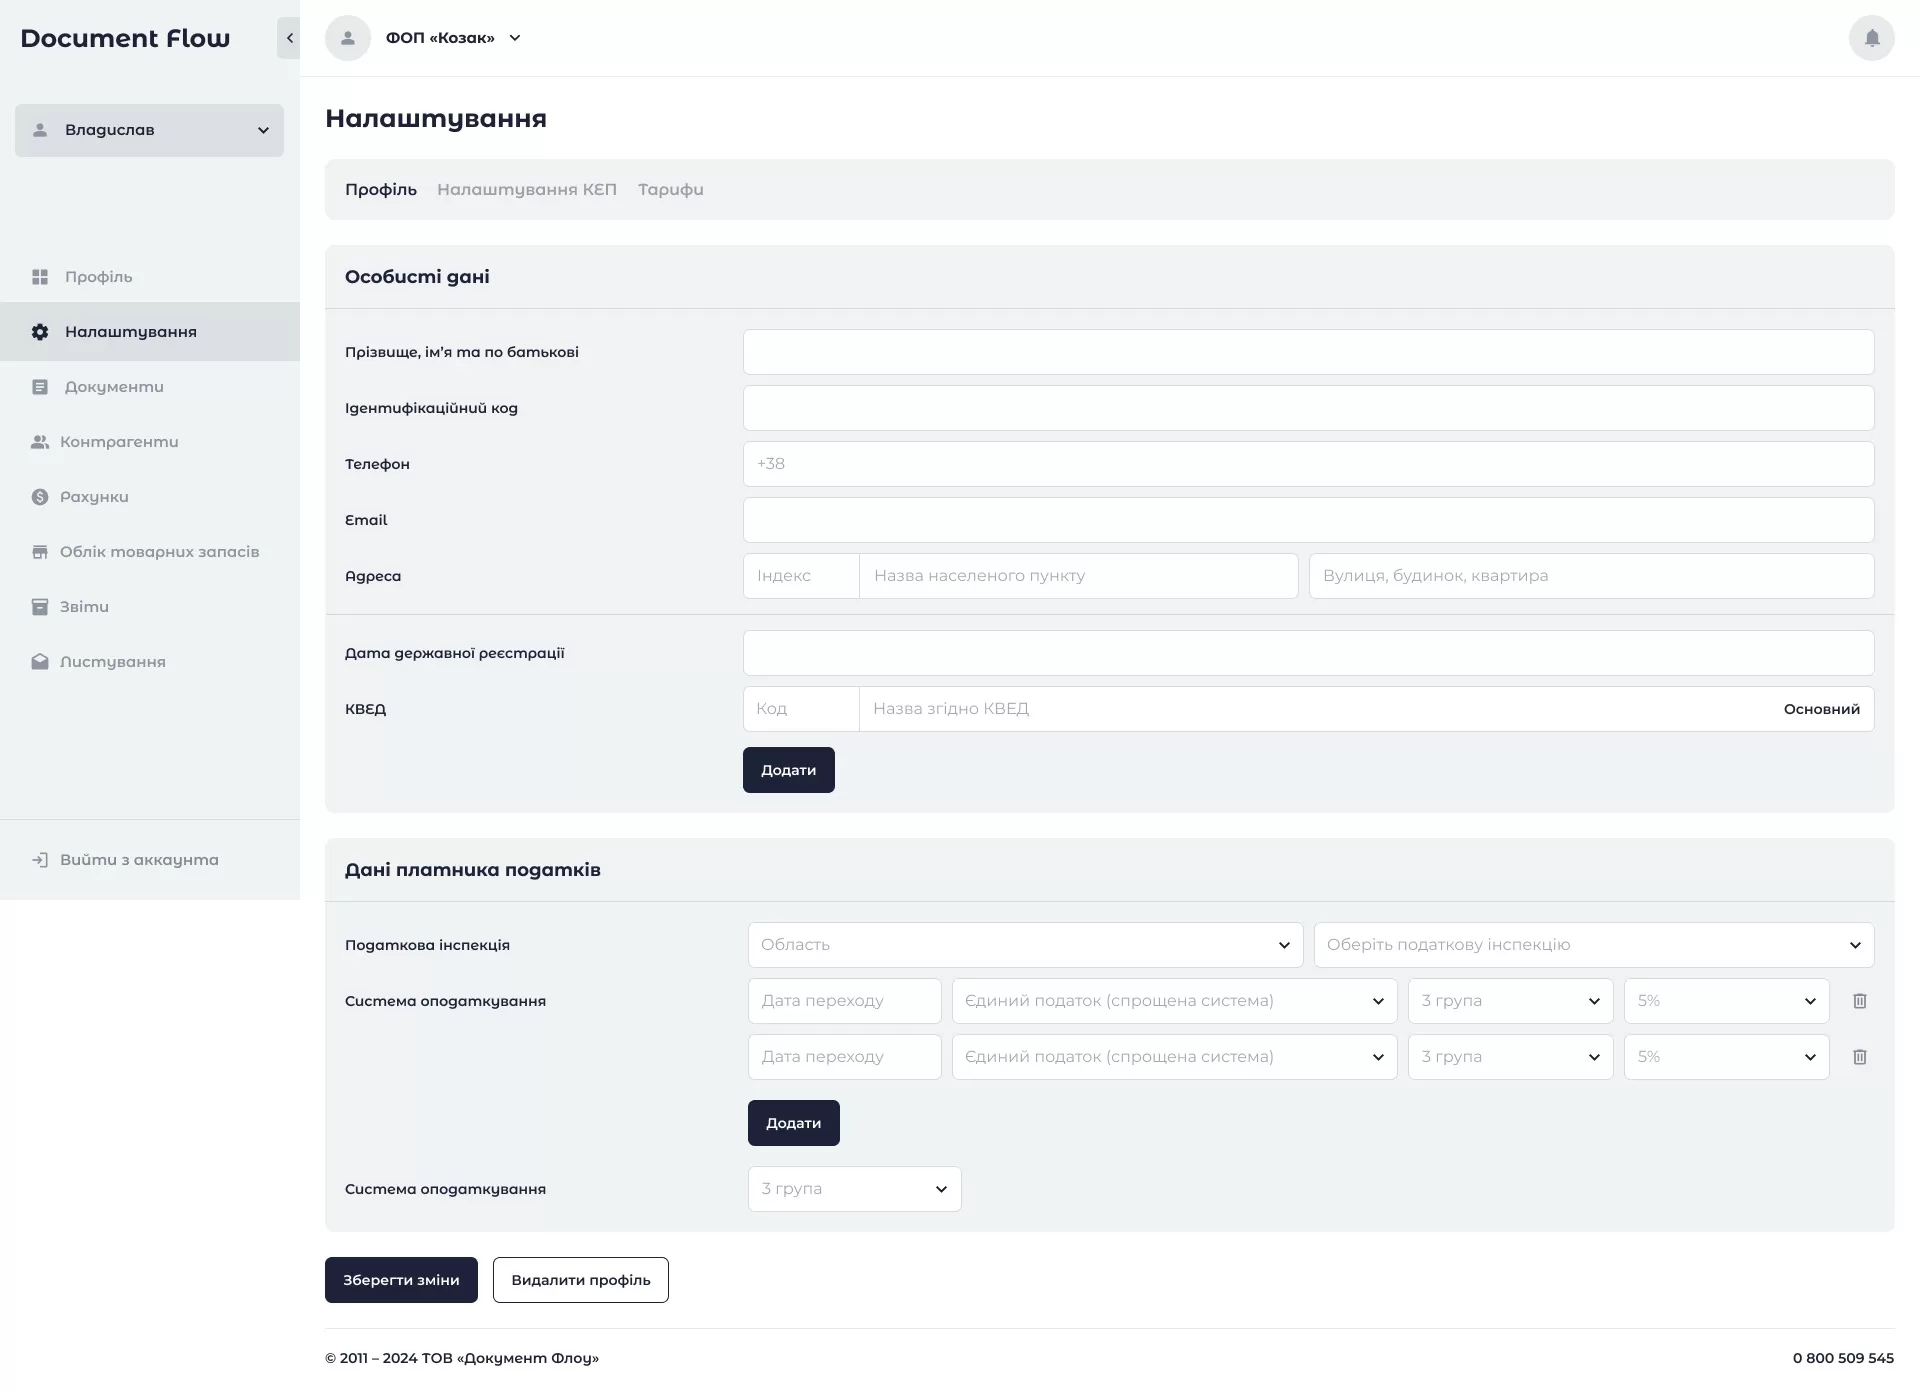Focus the КВЕД Код field
The width and height of the screenshot is (1920, 1392).
point(801,709)
